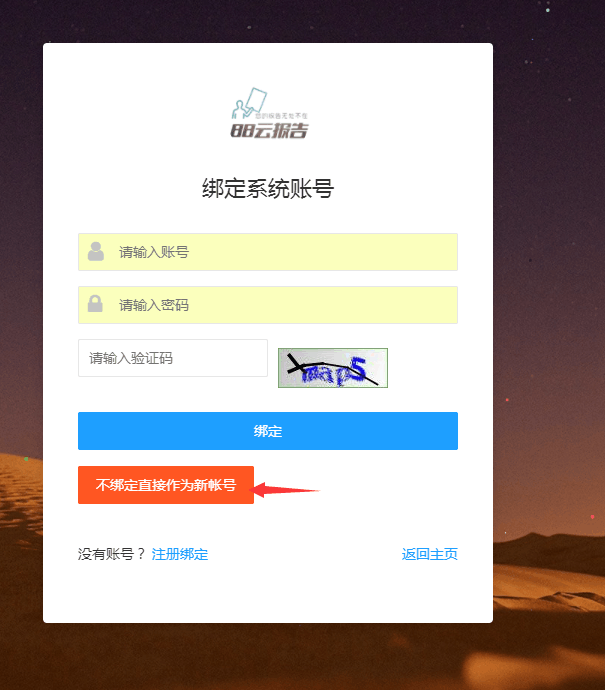Click the figure-holding-paper logo graphic
Screen dimensions: 605x690
pos(249,103)
